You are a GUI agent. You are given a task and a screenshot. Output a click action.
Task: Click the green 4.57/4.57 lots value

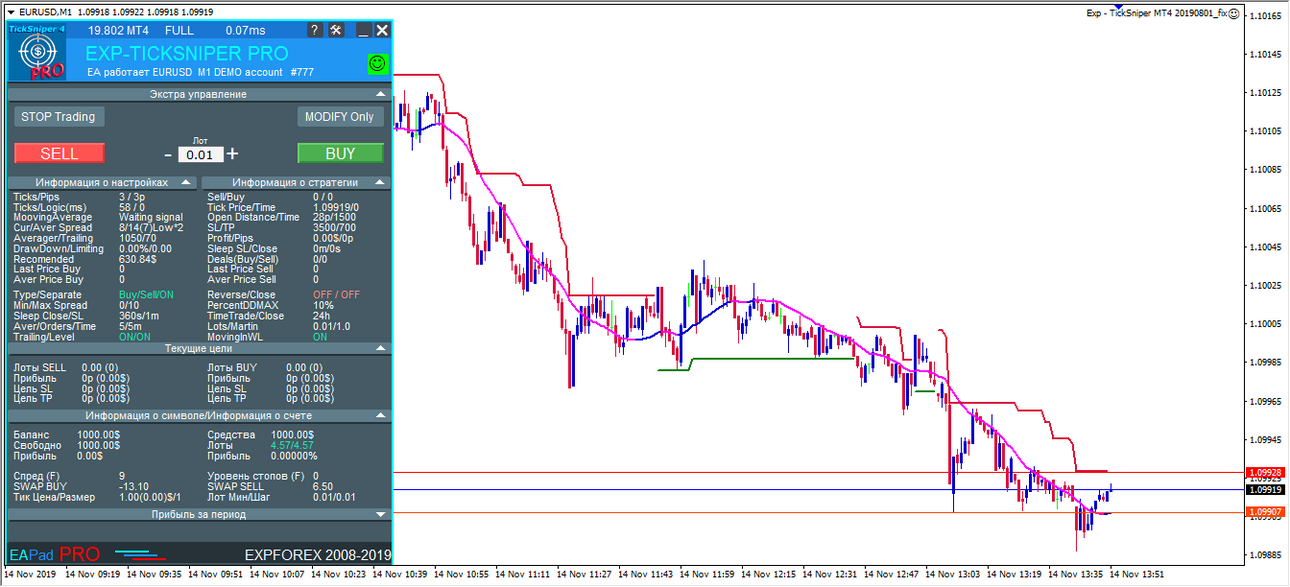click(x=291, y=446)
